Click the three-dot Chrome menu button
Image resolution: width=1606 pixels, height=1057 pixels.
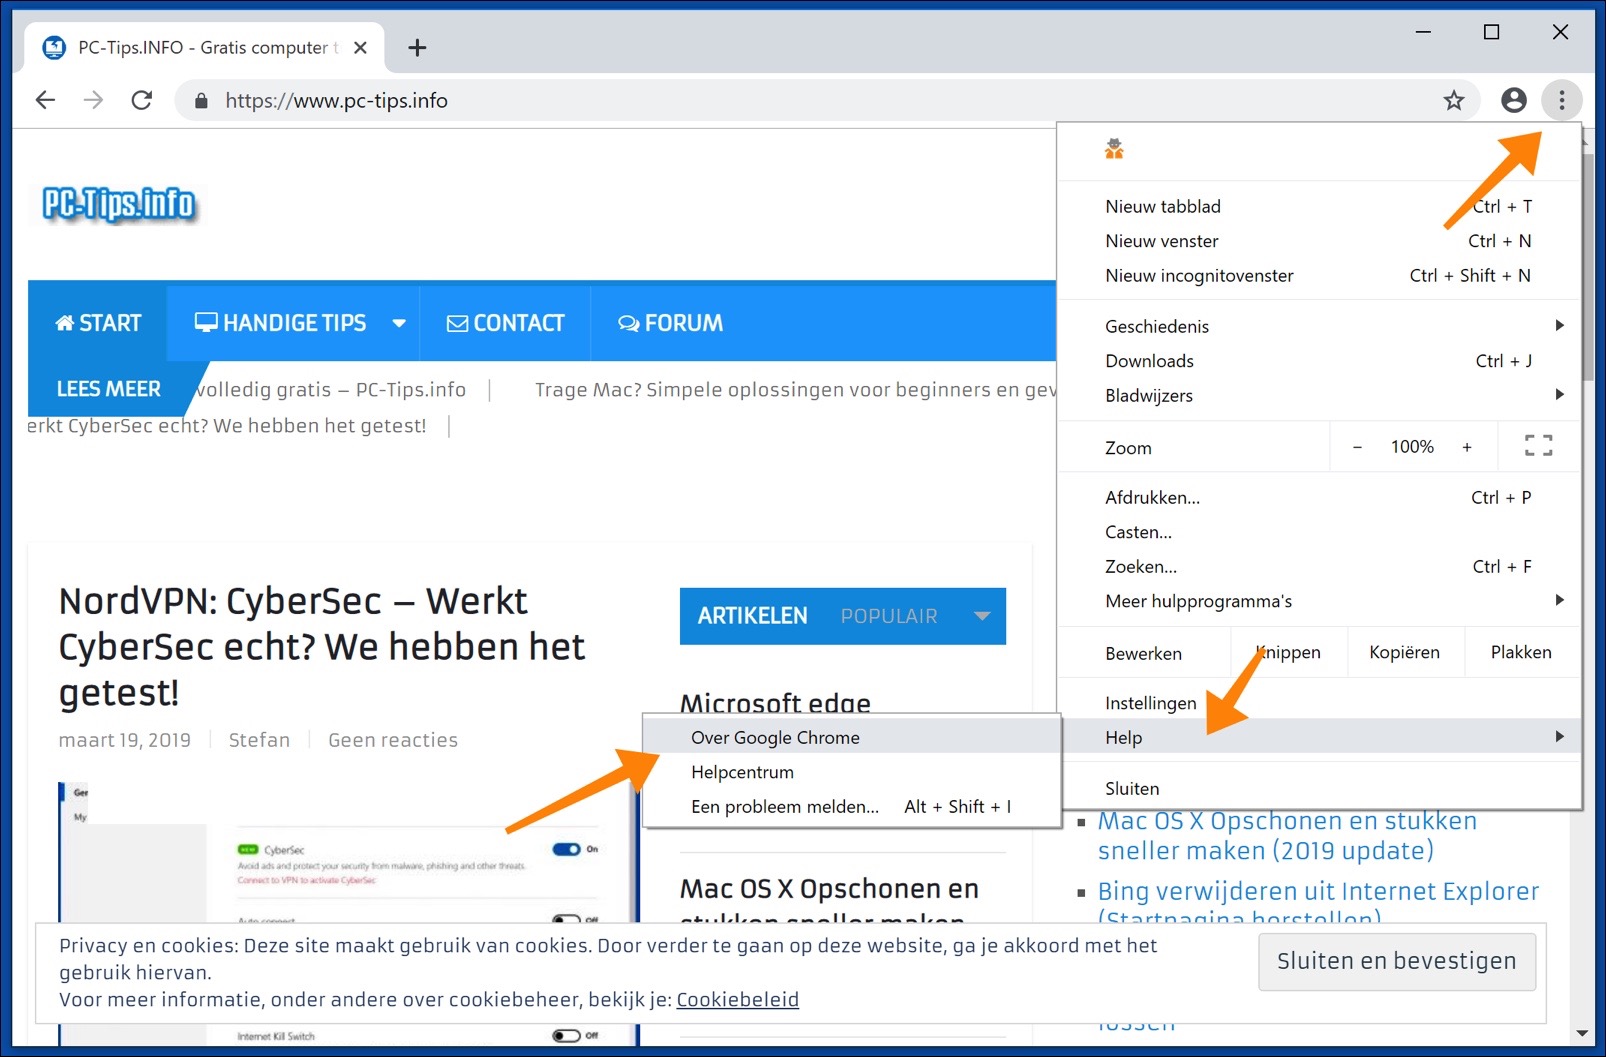(x=1561, y=100)
